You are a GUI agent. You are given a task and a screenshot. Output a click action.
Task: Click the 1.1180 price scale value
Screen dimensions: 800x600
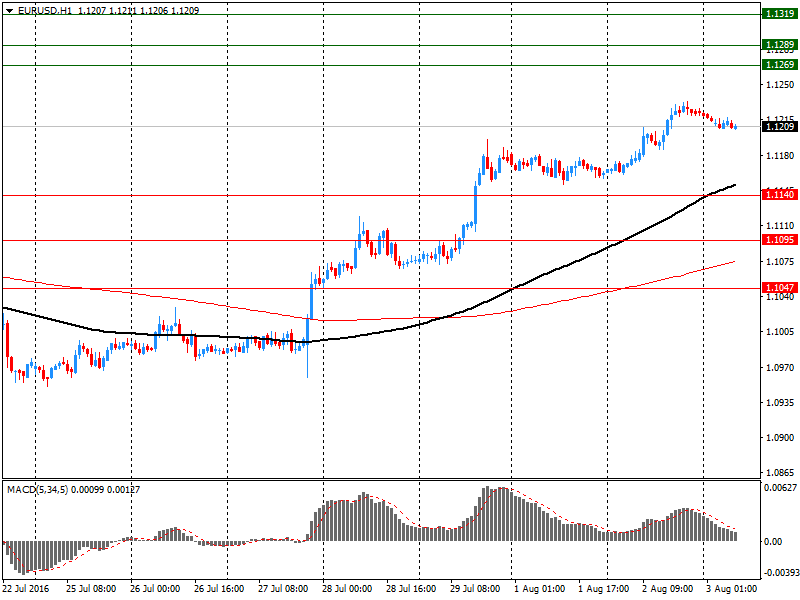coord(780,156)
